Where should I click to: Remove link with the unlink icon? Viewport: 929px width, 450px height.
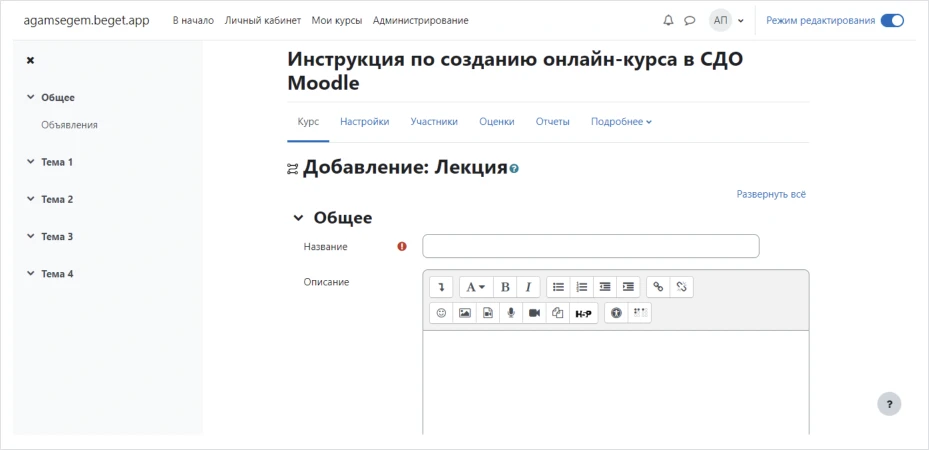681,287
